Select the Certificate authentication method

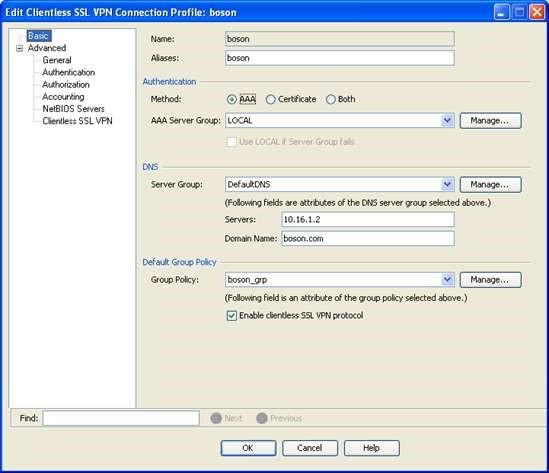point(270,99)
